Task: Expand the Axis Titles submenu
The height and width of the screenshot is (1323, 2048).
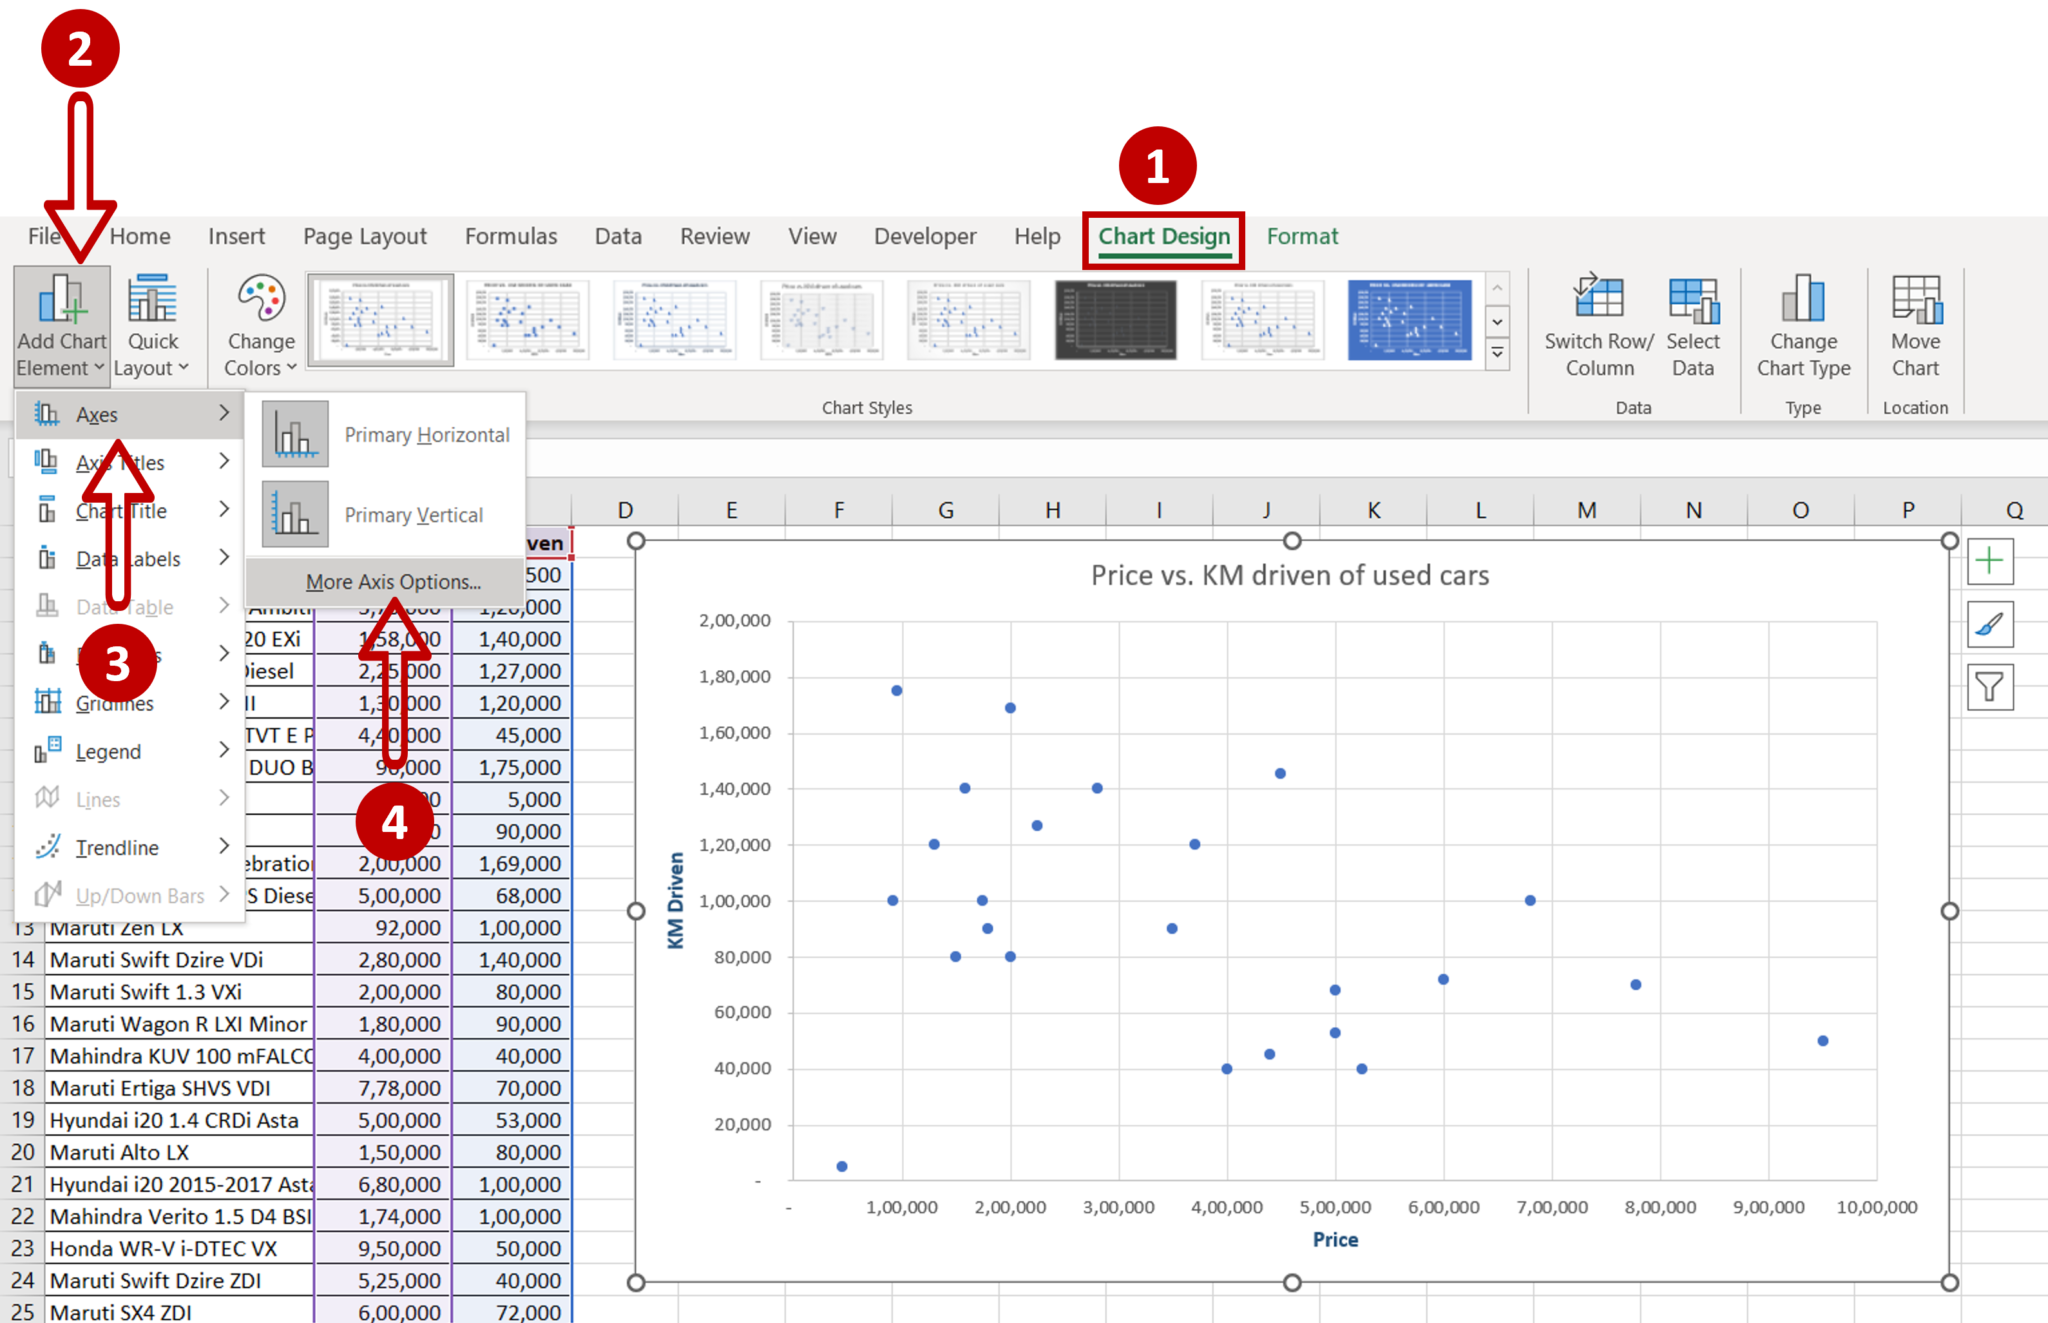Action: coord(120,461)
